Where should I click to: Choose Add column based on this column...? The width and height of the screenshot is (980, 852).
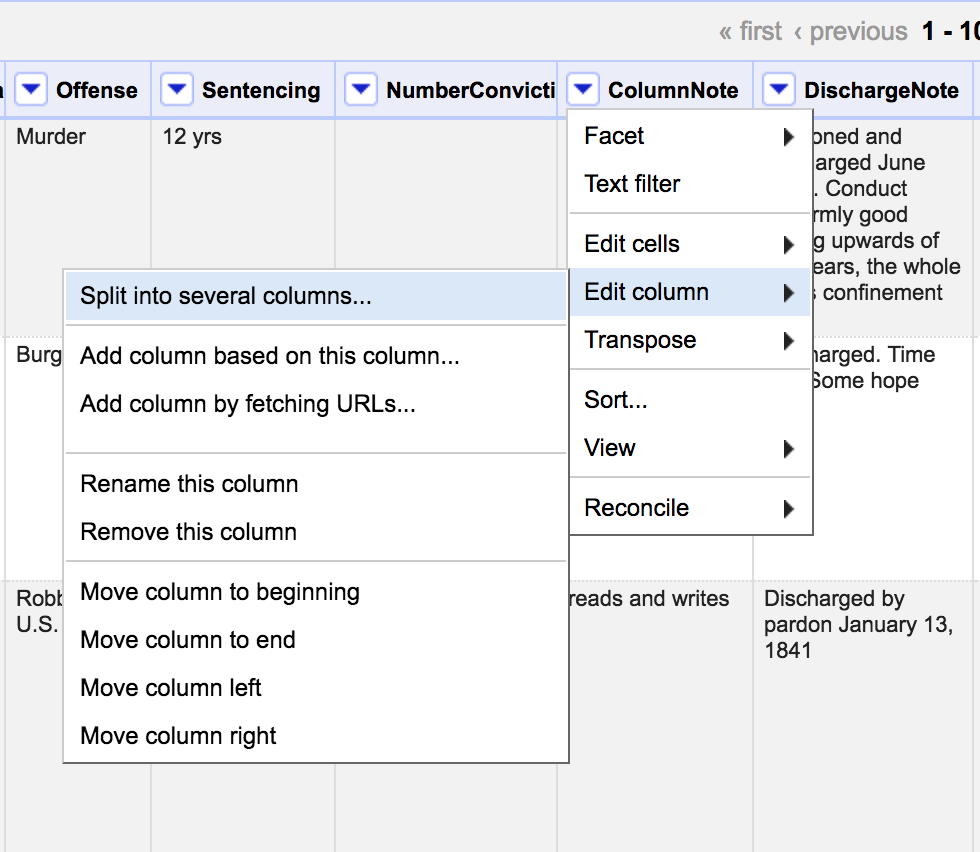point(270,356)
